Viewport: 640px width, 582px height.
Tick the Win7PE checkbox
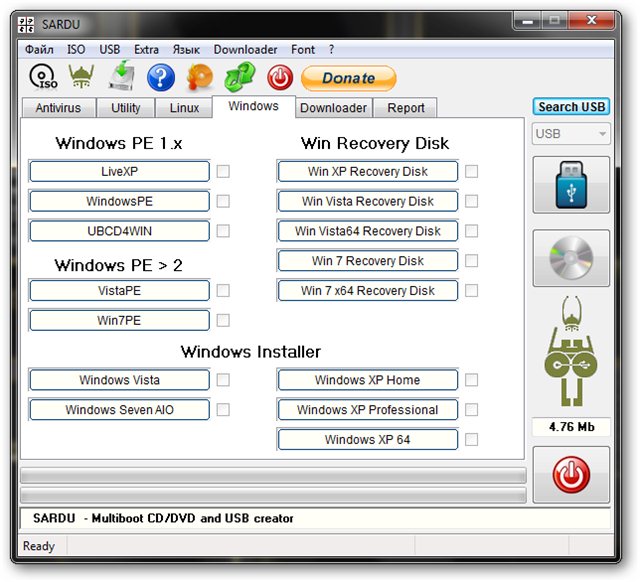(223, 320)
